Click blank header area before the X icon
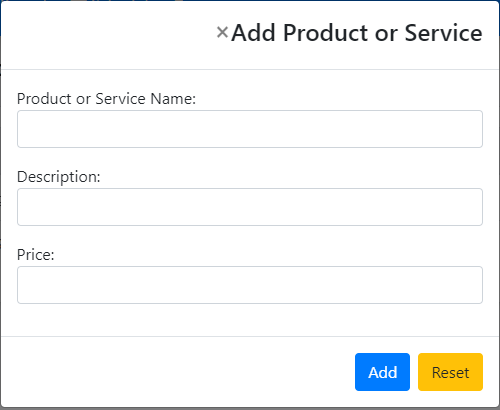This screenshot has width=500, height=410. tap(107, 33)
